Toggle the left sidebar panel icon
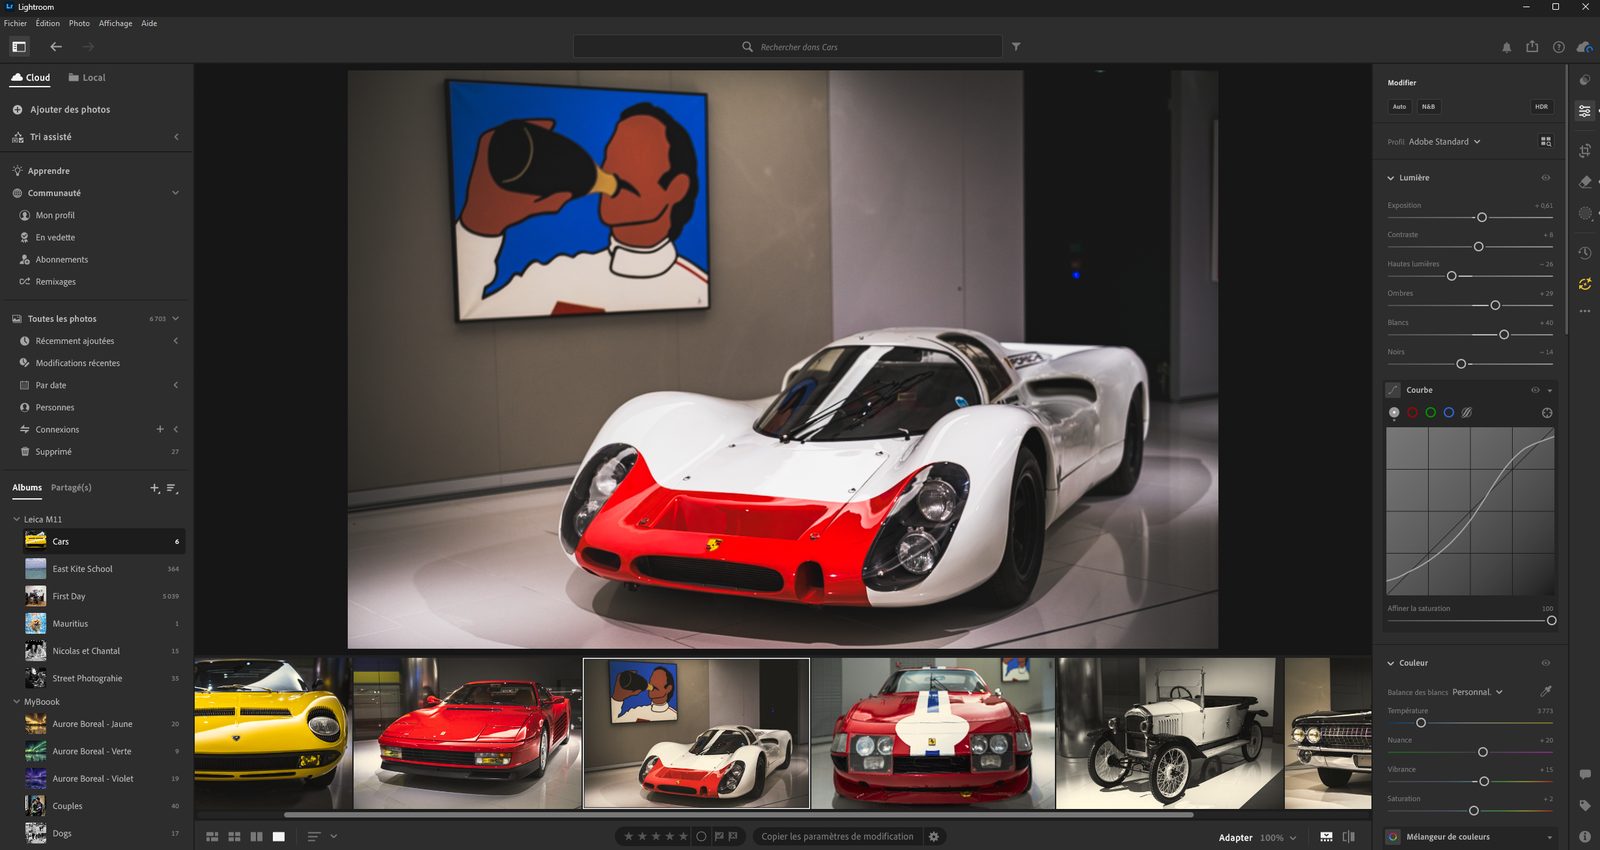The image size is (1600, 850). tap(19, 47)
